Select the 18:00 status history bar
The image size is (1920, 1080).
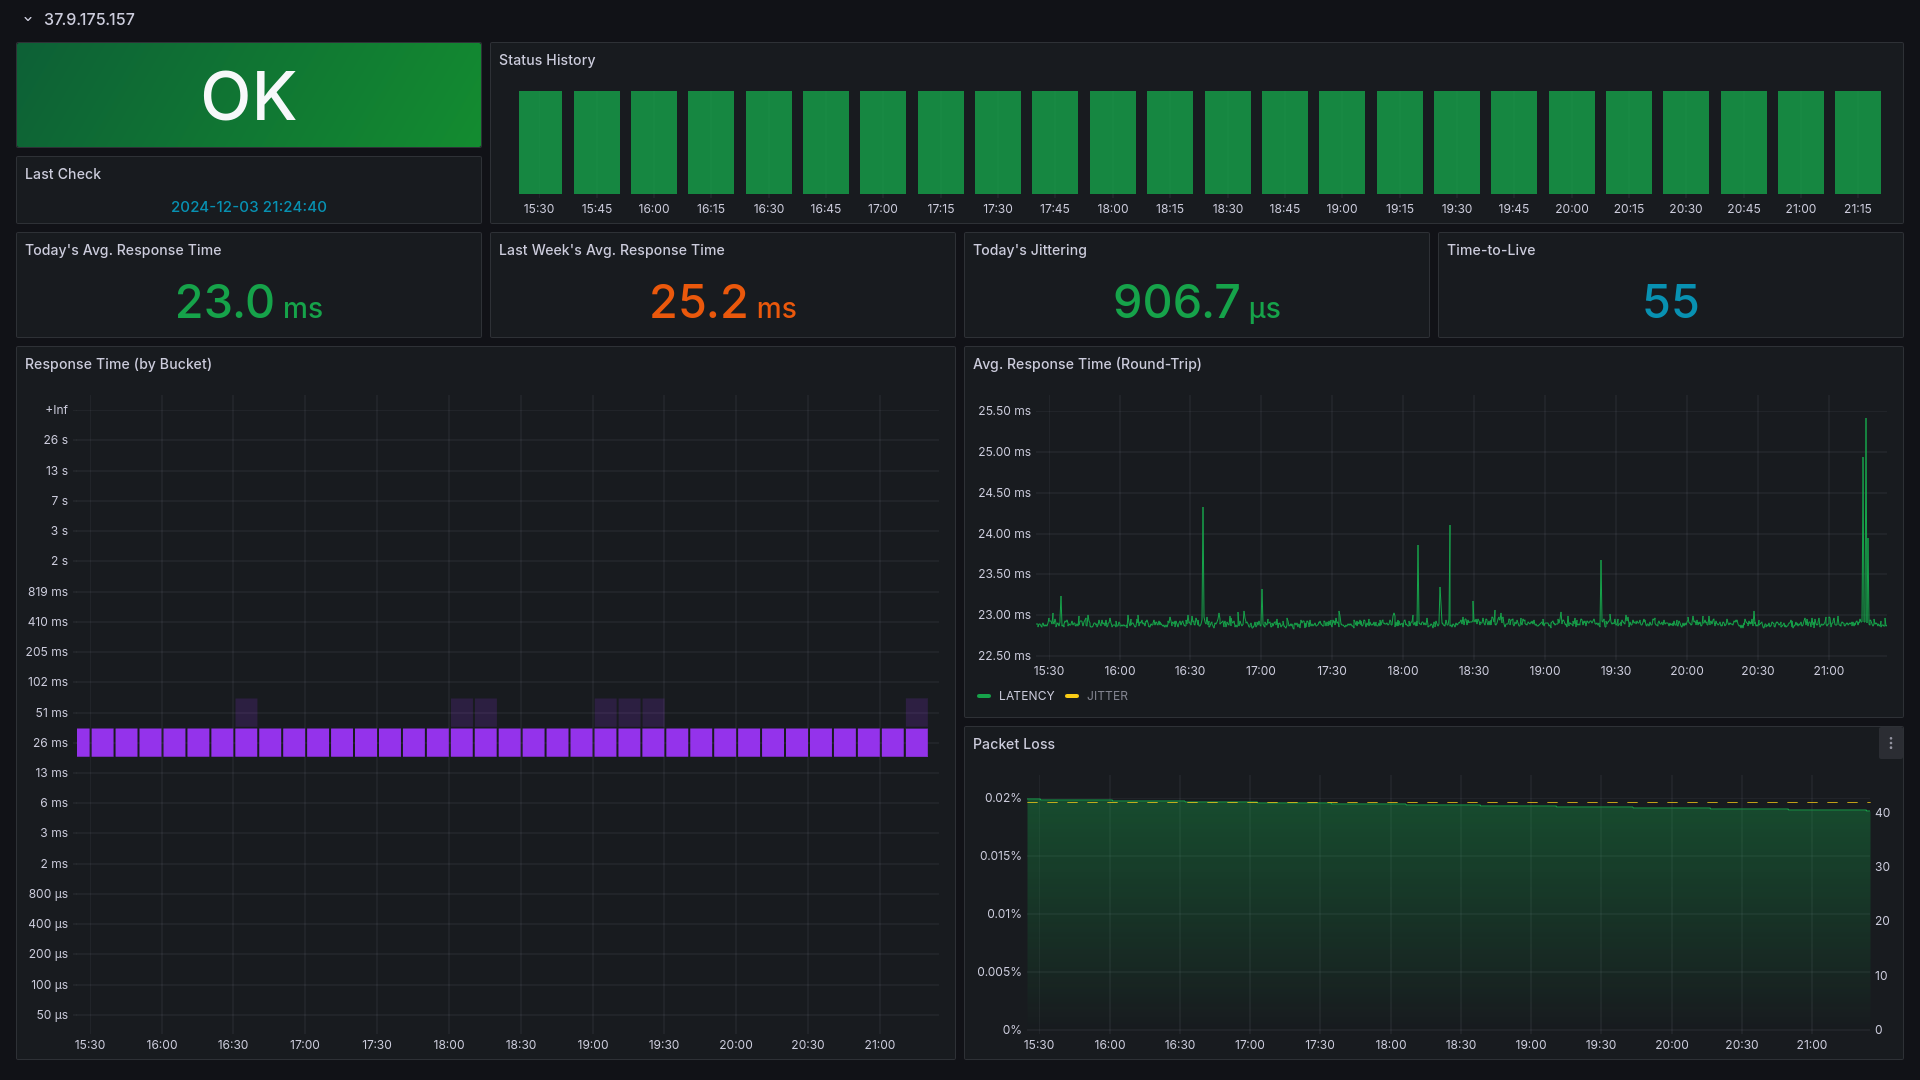(x=1112, y=142)
